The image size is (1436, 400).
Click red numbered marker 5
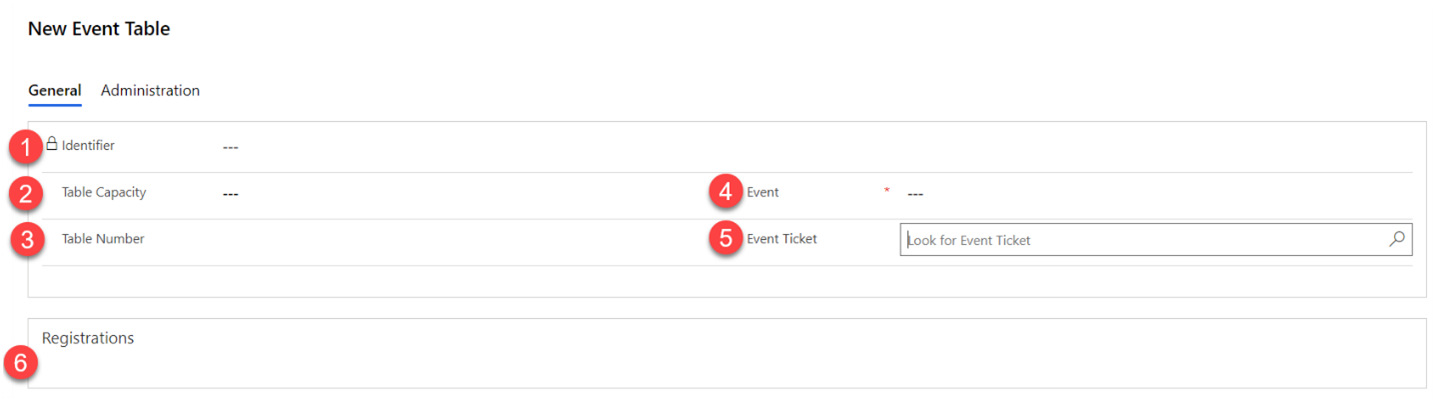pos(726,240)
